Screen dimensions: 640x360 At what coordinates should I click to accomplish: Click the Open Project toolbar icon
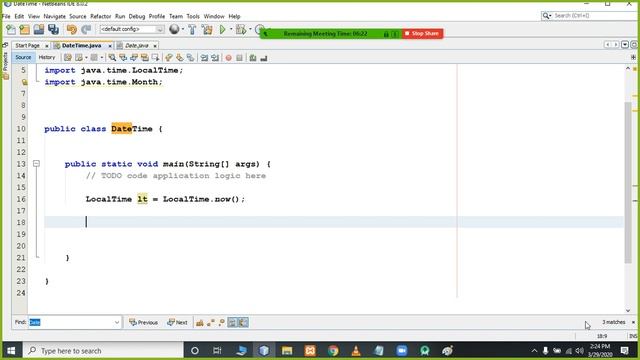pyautogui.click(x=39, y=29)
